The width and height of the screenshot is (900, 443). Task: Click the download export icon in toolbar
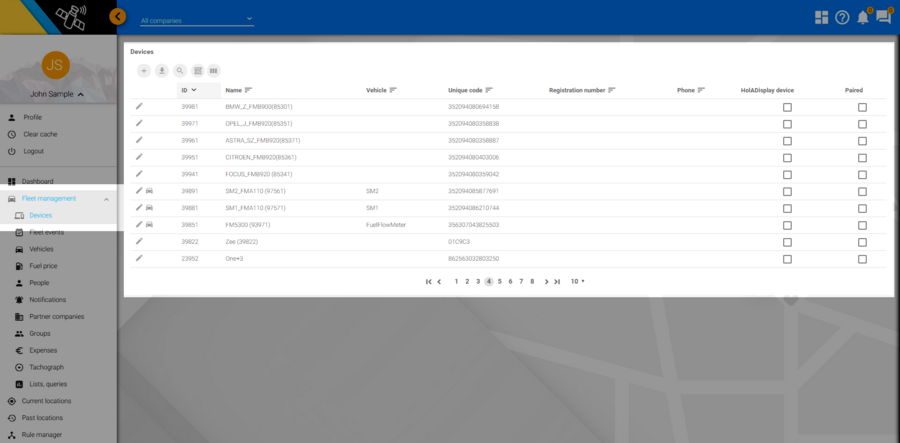tap(162, 71)
